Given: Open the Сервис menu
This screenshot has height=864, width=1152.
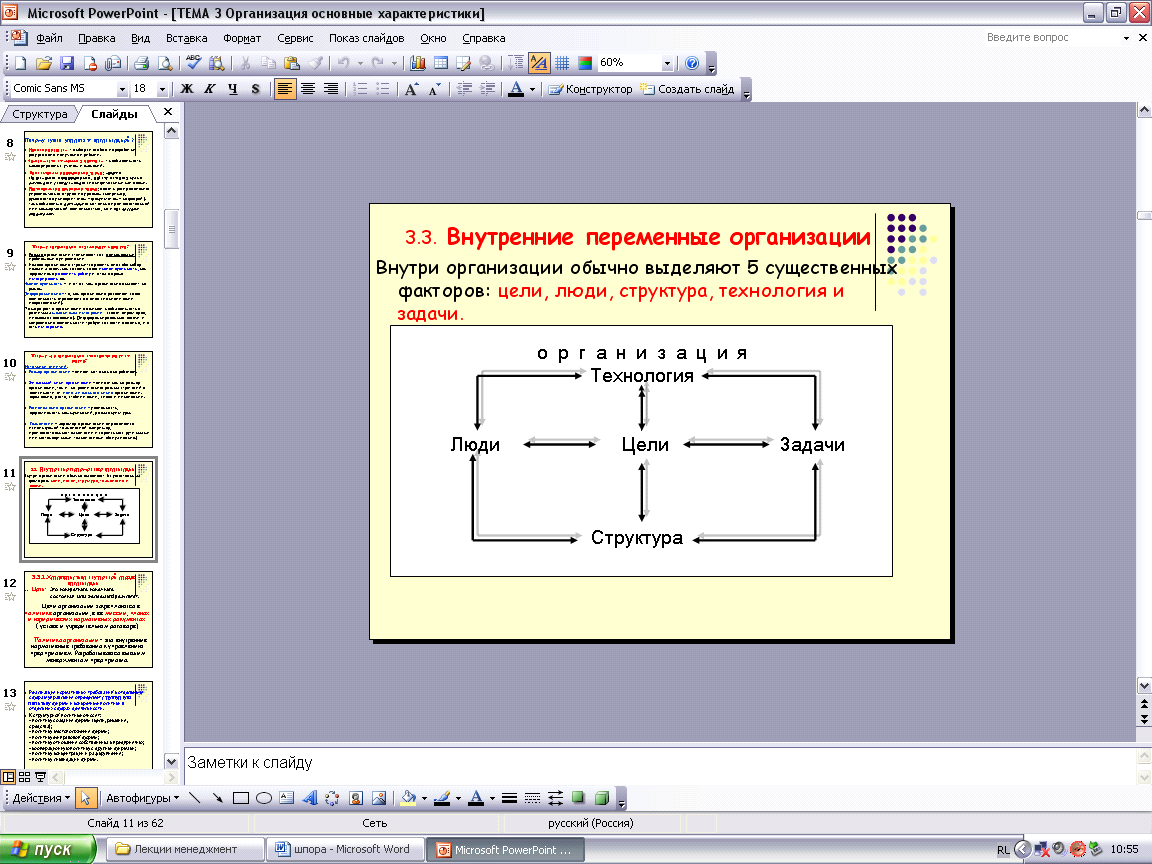Looking at the screenshot, I should pos(295,38).
